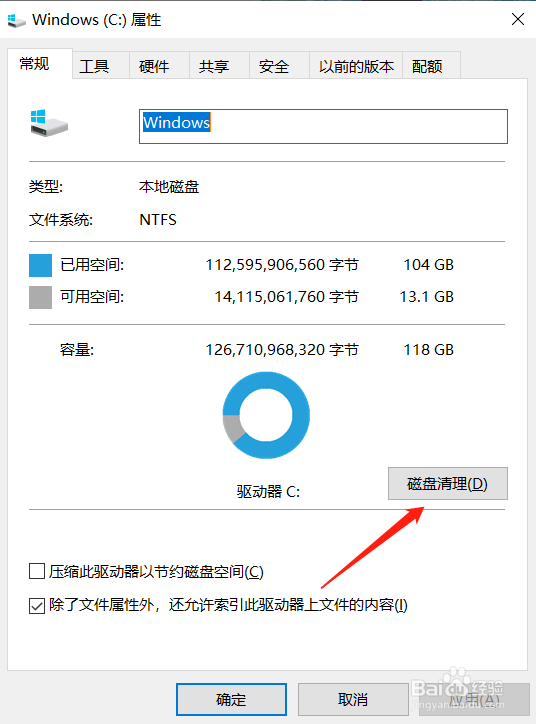Click the 应用(A) button

coord(475,700)
